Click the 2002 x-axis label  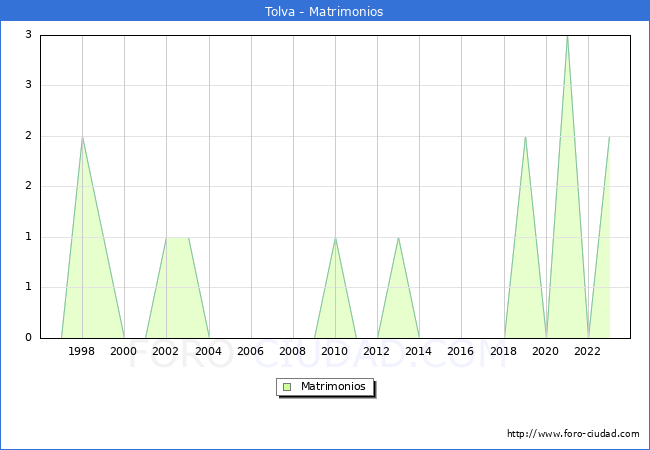click(x=165, y=351)
